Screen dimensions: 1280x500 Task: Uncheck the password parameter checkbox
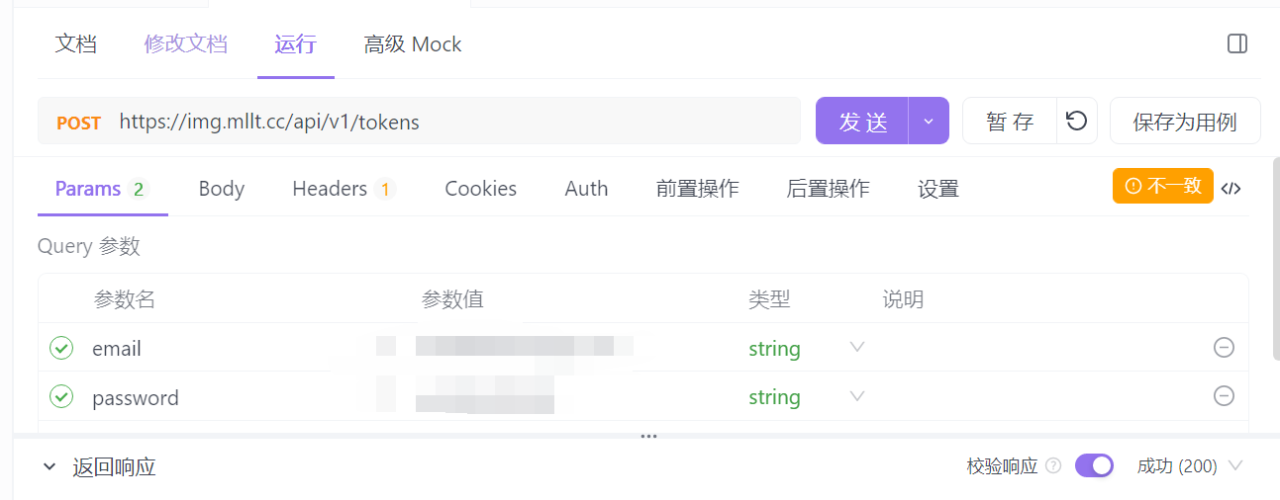tap(62, 397)
